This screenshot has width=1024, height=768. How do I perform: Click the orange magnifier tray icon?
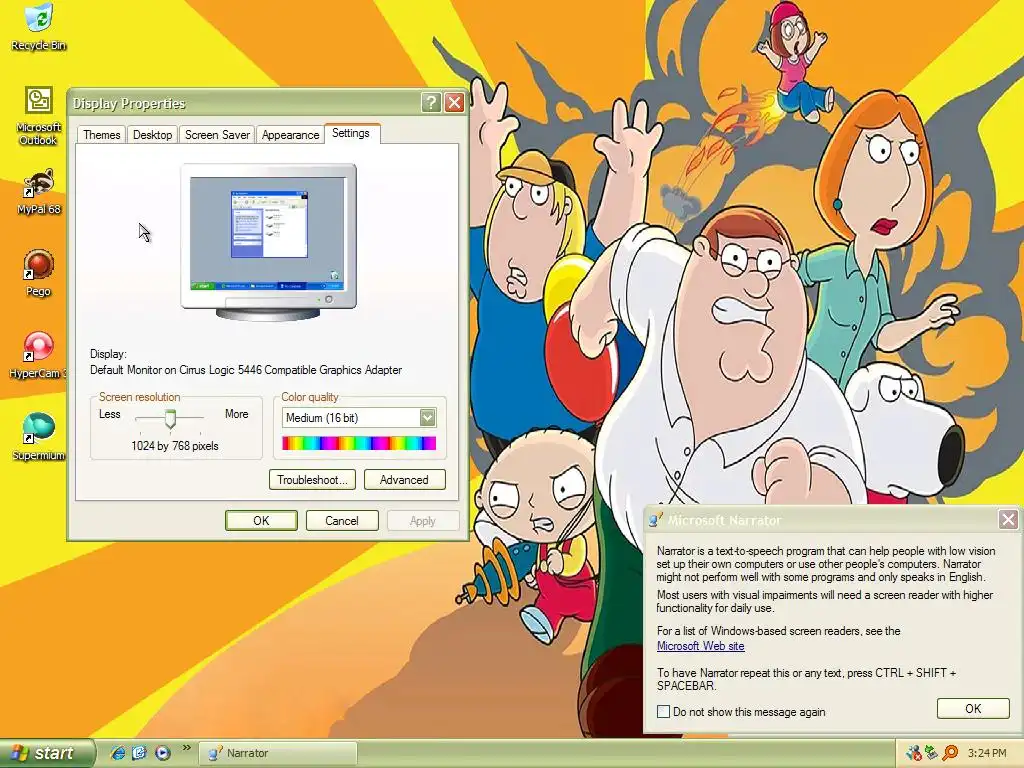pyautogui.click(x=950, y=753)
